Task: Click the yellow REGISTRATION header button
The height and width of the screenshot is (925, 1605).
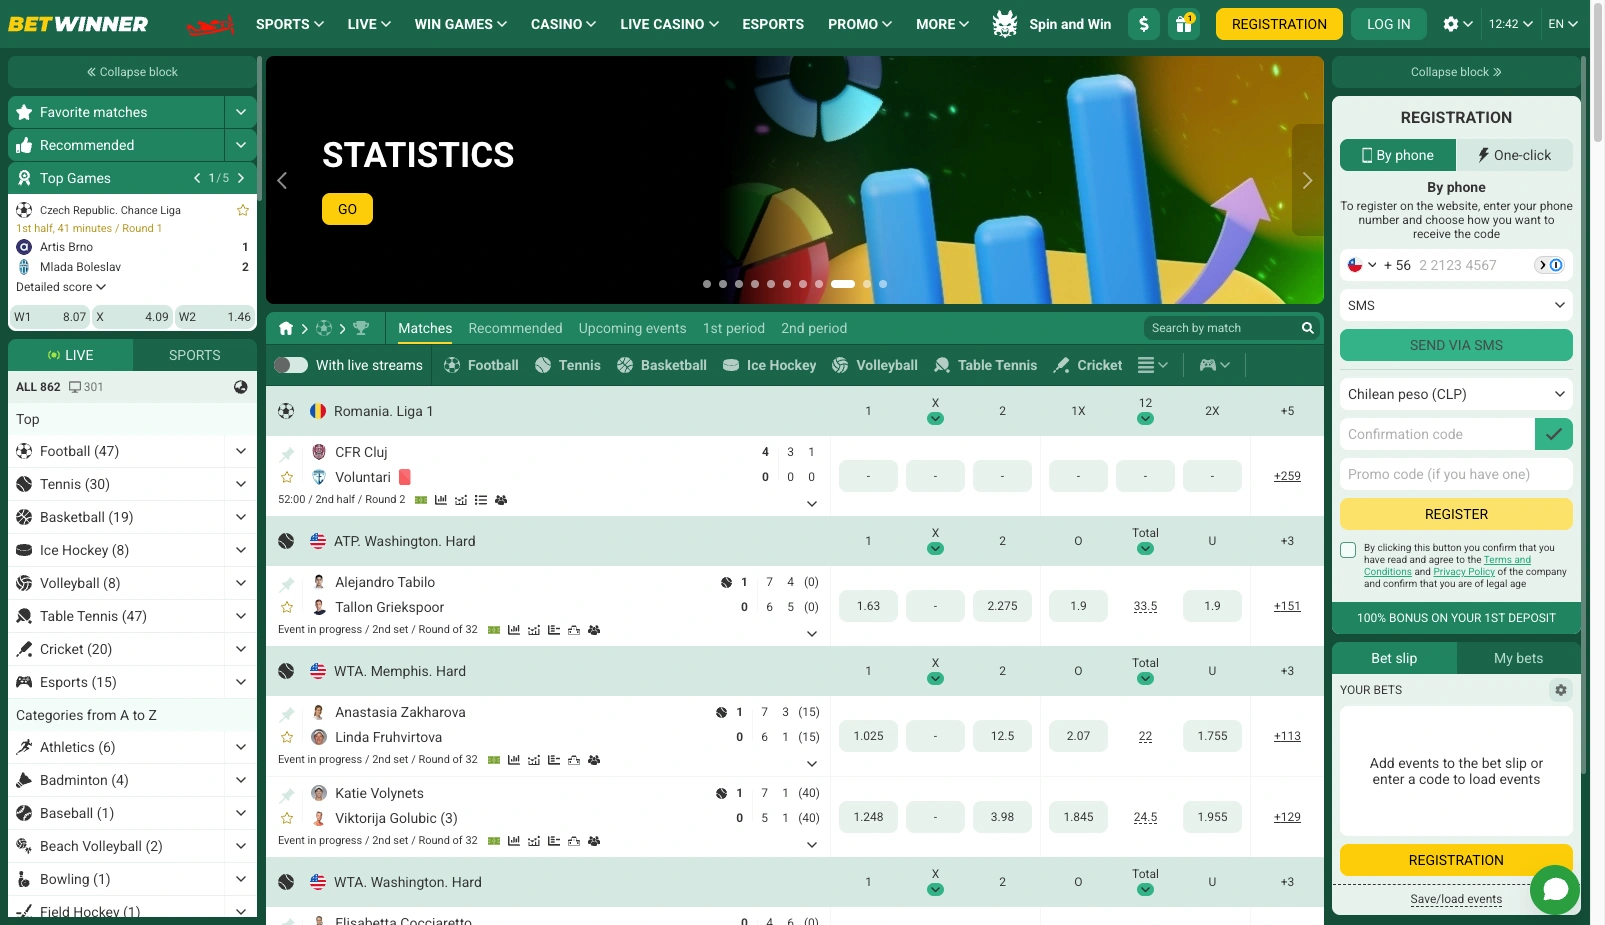Action: tap(1279, 24)
